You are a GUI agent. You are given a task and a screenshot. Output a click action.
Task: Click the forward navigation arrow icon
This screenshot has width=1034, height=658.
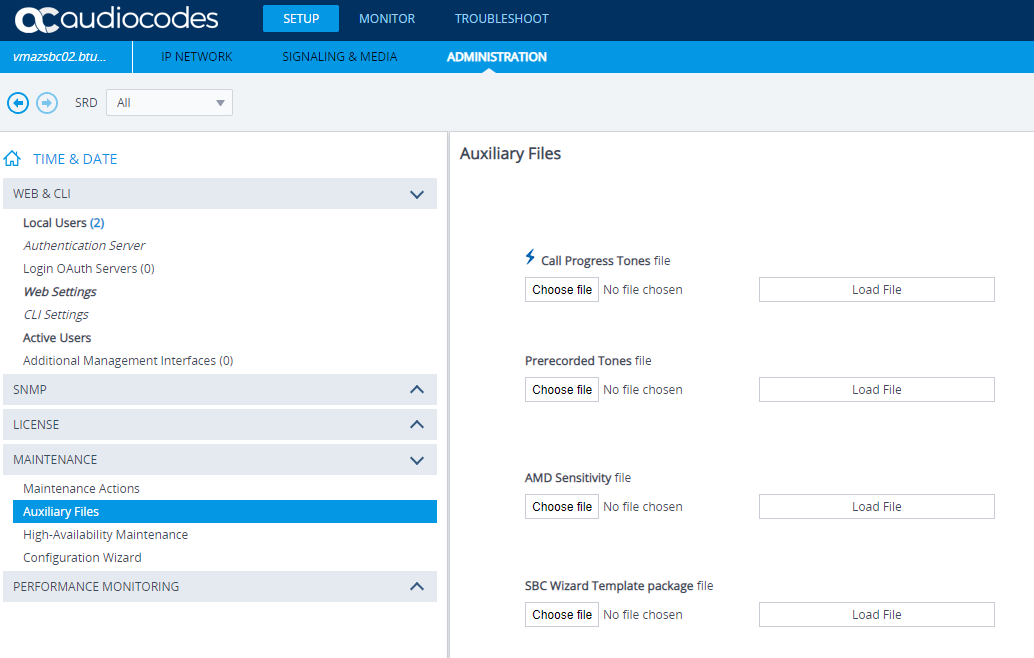(47, 103)
